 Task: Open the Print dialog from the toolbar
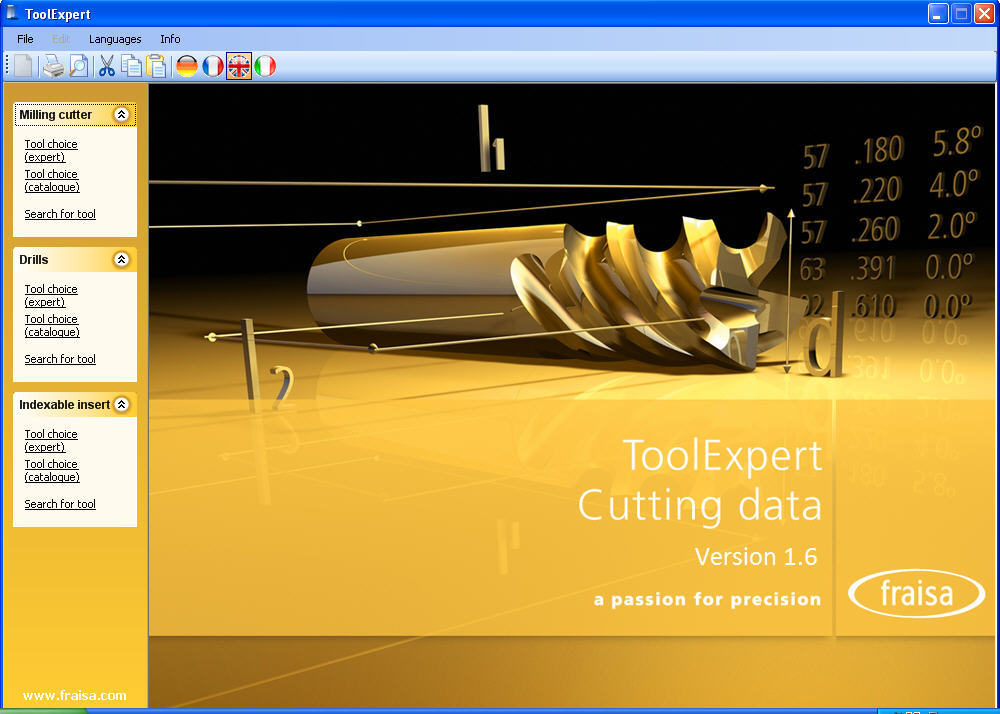52,65
